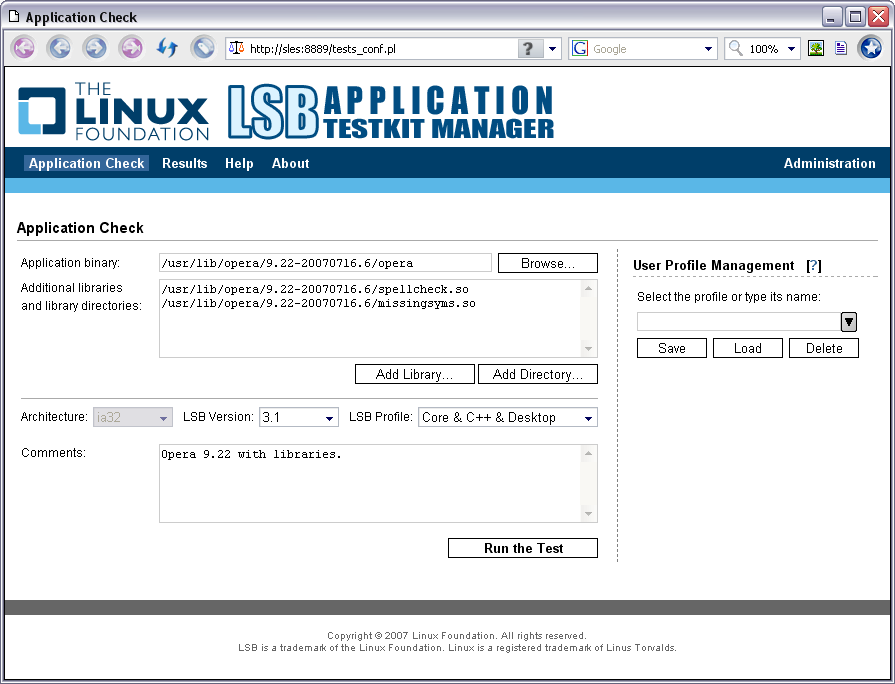Image resolution: width=895 pixels, height=684 pixels.
Task: Click the Additional libraries text area
Action: click(370, 319)
